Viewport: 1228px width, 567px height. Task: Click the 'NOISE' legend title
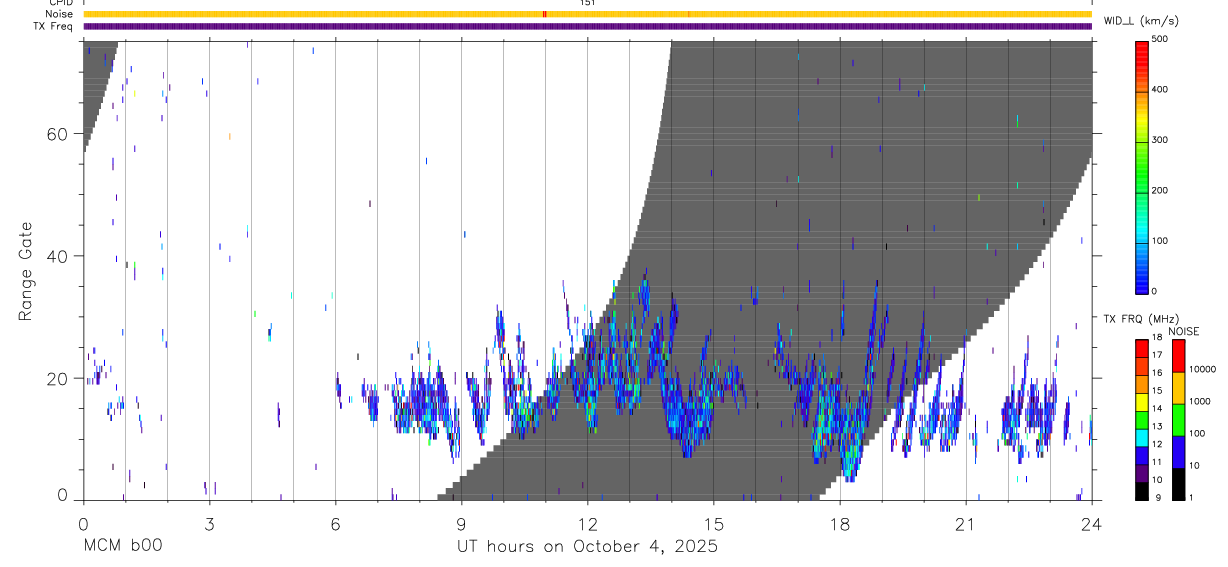point(1184,332)
